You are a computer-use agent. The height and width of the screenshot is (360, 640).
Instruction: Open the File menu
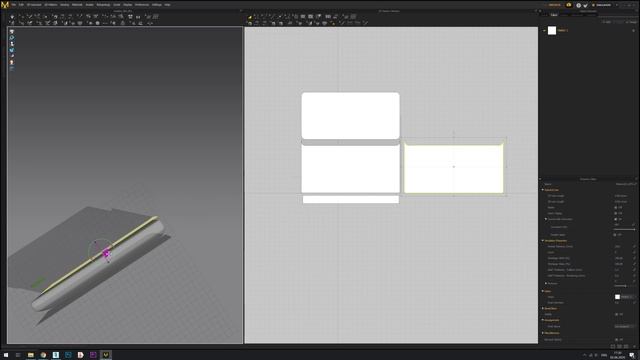(13, 5)
